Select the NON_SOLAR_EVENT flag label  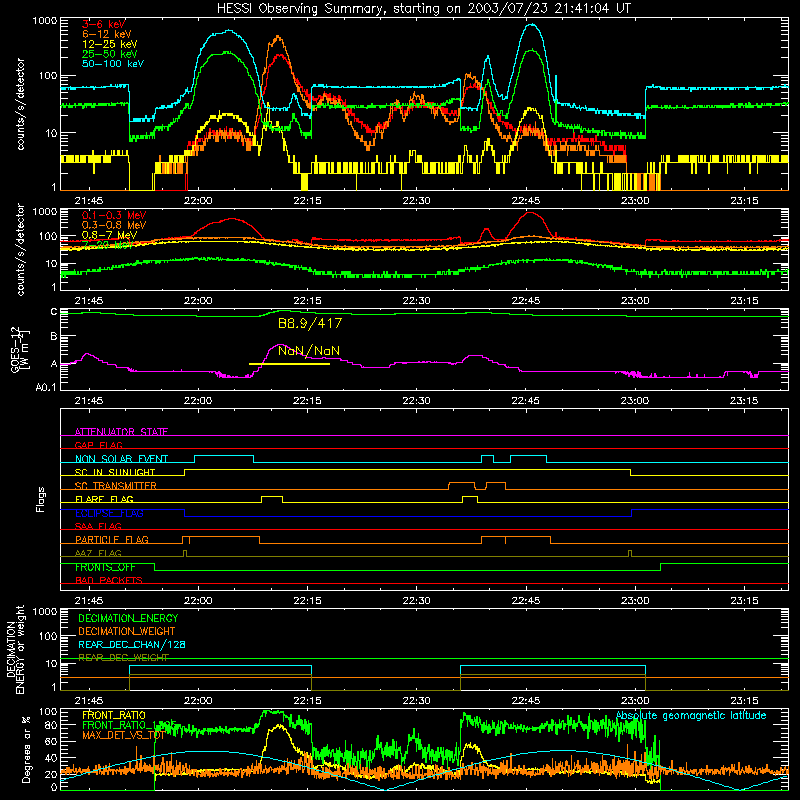coord(121,459)
